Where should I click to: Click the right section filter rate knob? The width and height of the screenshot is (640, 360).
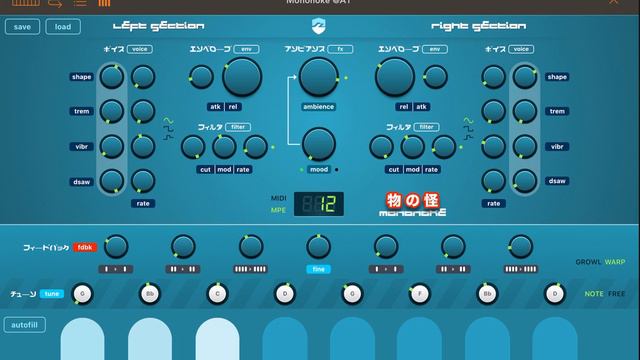(444, 147)
